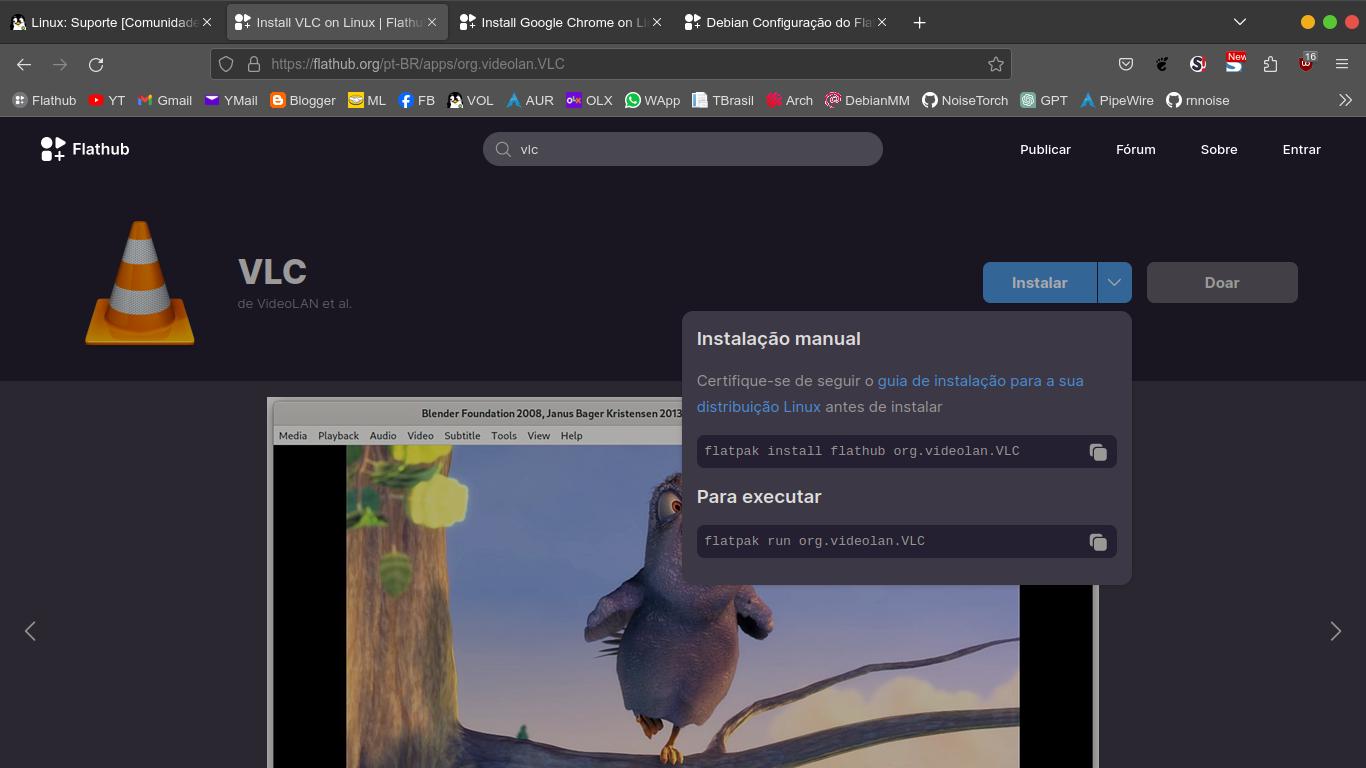1366x768 pixels.
Task: Open a new browser tab
Action: pyautogui.click(x=919, y=22)
